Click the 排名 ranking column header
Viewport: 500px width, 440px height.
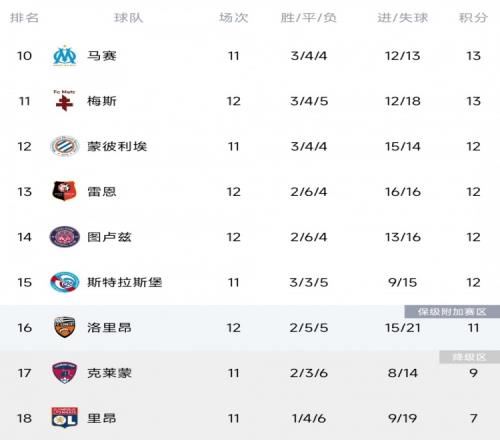point(24,18)
